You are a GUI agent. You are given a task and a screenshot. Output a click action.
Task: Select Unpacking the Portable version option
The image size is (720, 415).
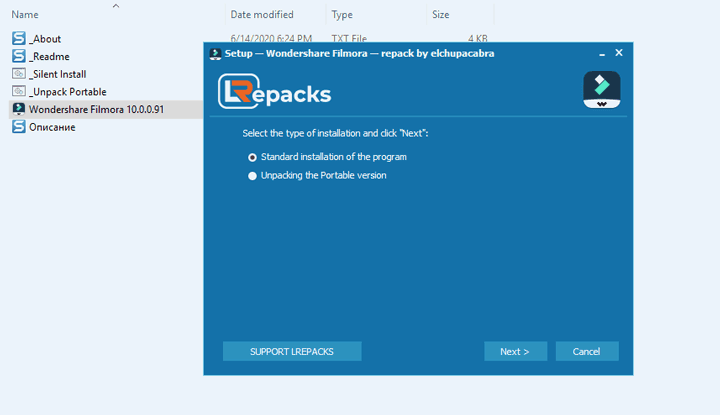(253, 176)
